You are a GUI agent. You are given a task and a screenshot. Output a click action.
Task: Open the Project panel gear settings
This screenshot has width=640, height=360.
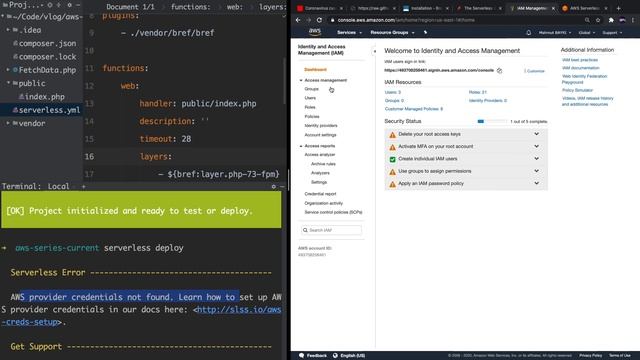(x=69, y=5)
